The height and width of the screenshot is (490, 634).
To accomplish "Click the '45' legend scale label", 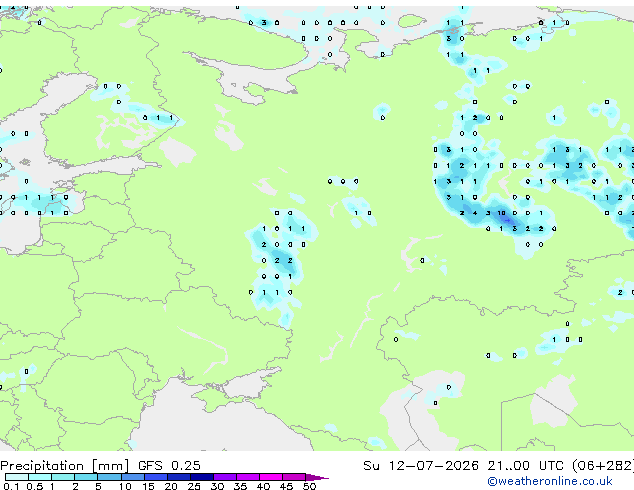I will [286, 486].
